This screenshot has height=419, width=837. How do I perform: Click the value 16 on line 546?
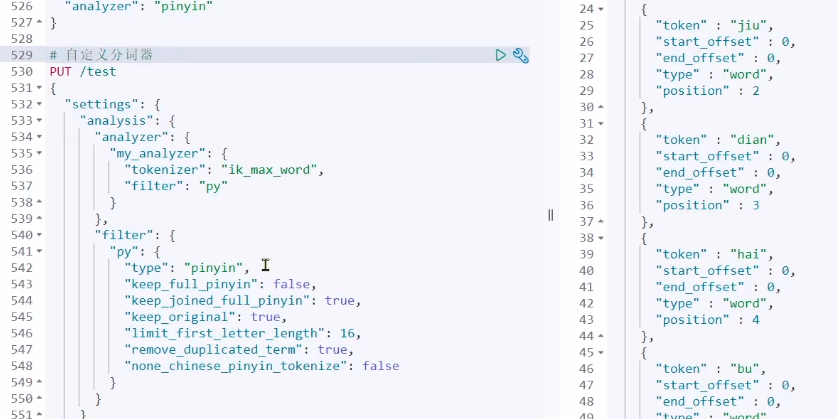point(347,333)
